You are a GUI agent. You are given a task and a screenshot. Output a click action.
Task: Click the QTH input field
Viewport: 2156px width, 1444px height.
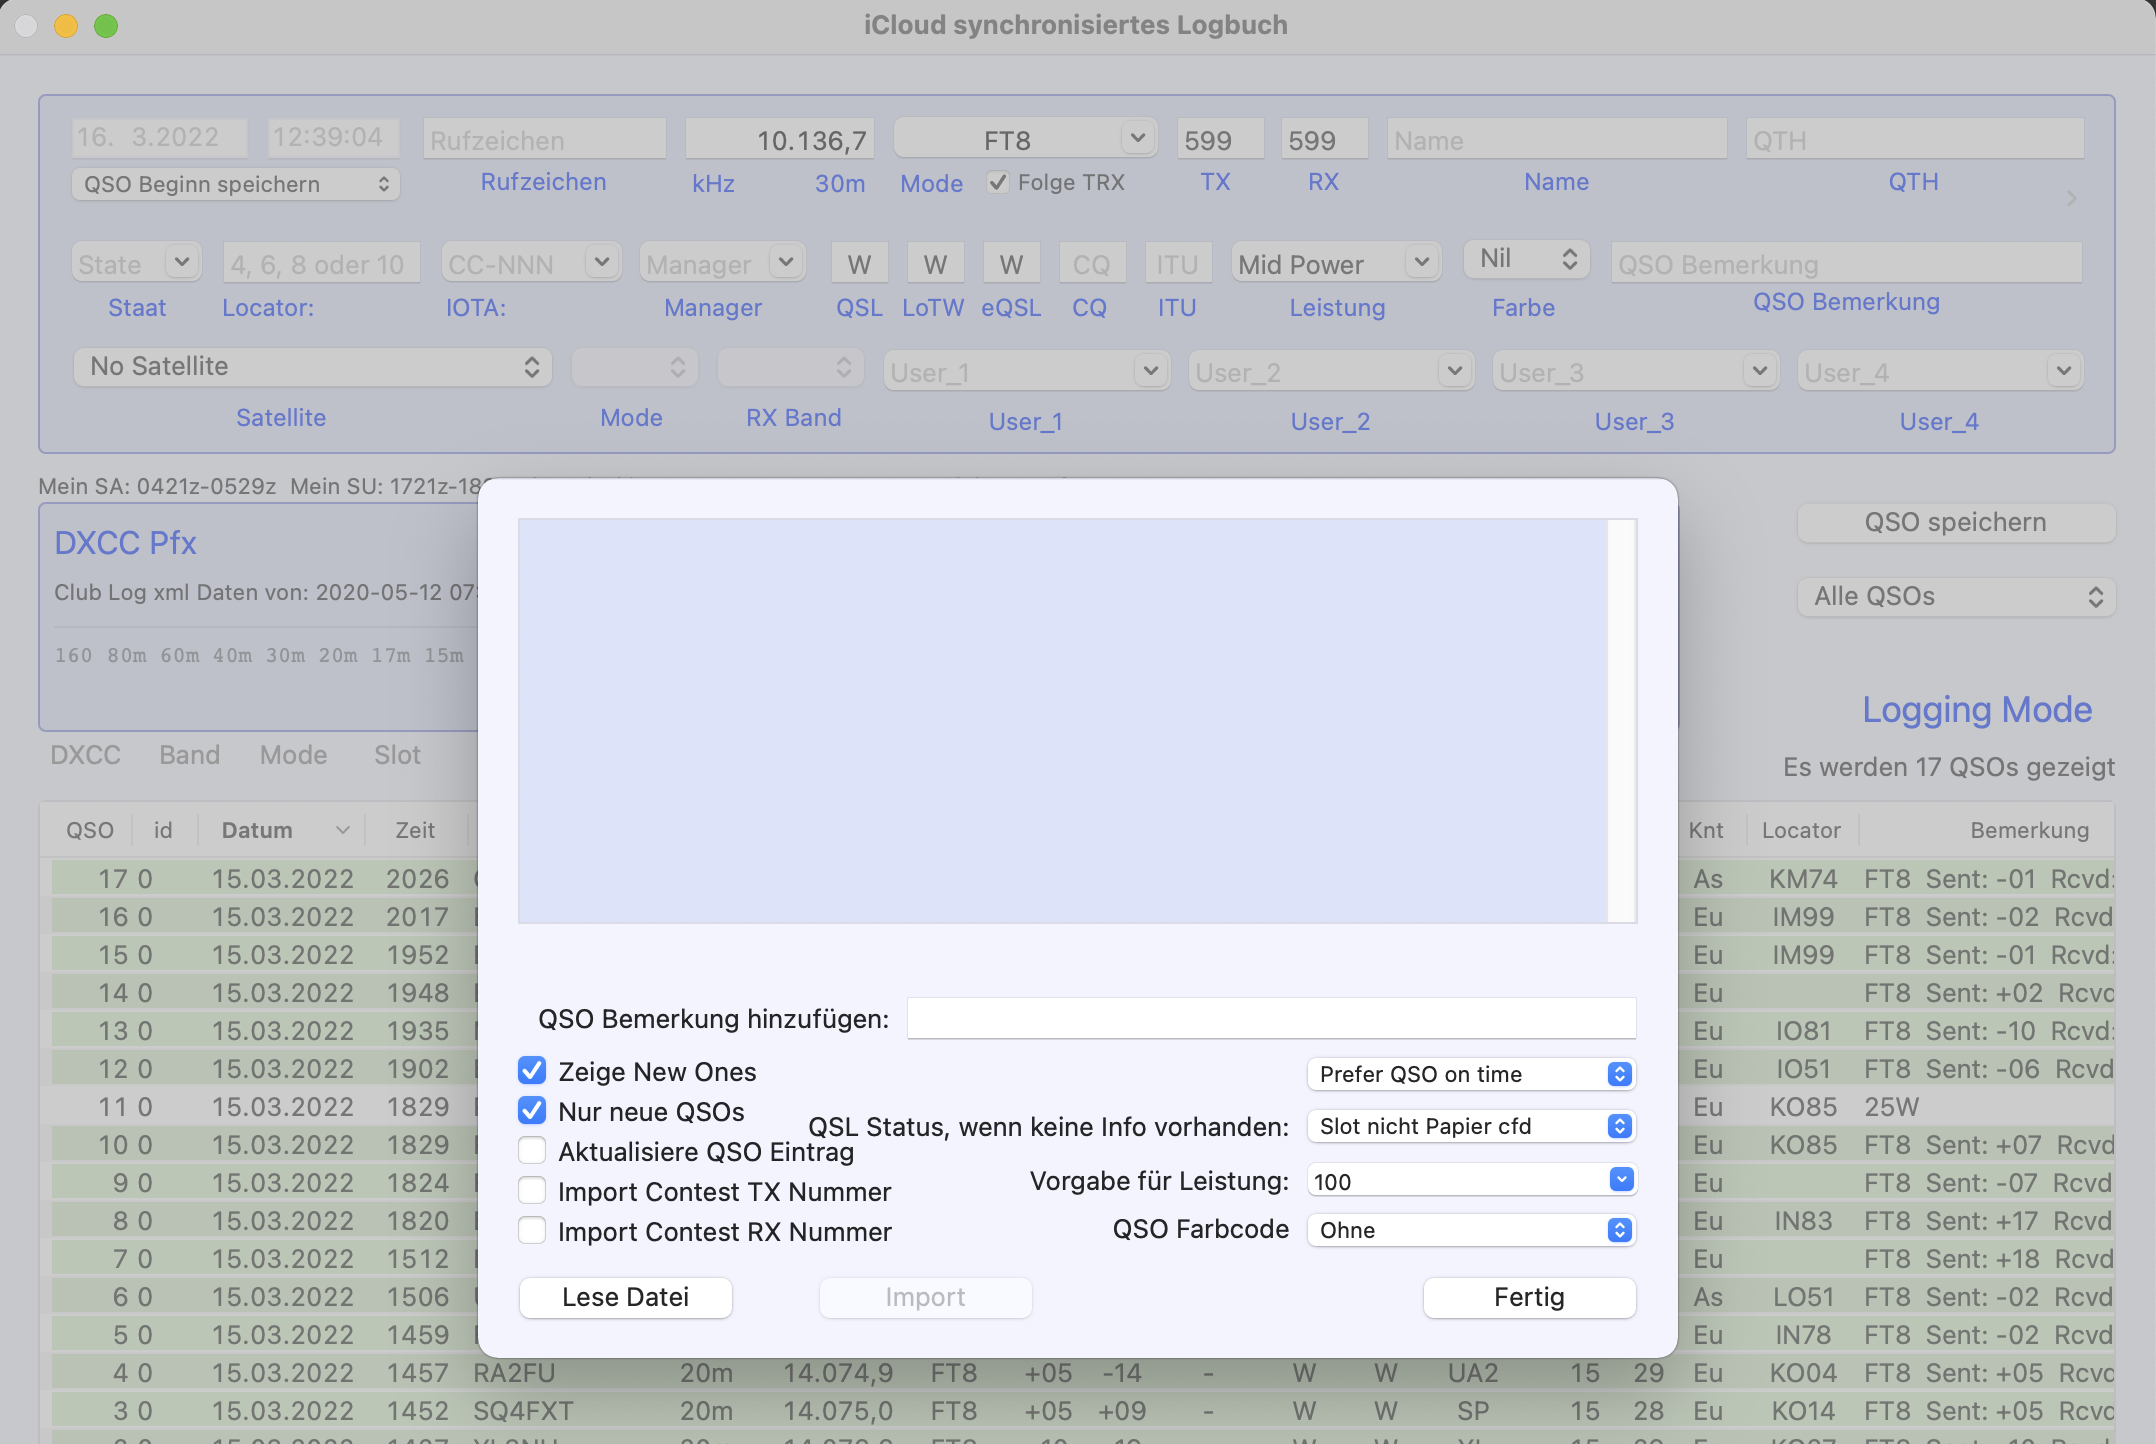(x=1915, y=139)
